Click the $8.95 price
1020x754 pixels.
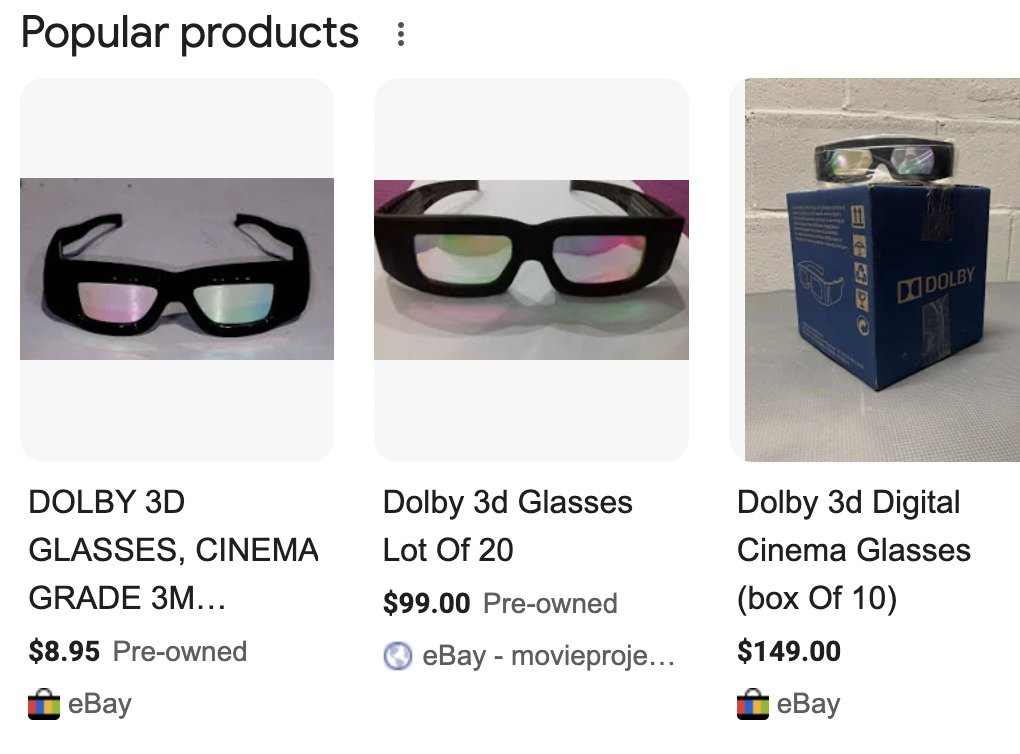65,652
